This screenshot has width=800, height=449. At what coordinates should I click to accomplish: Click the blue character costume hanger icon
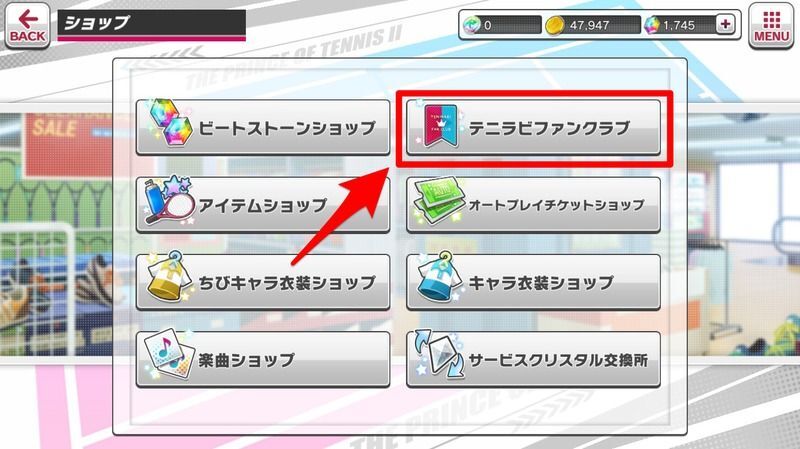coord(439,277)
